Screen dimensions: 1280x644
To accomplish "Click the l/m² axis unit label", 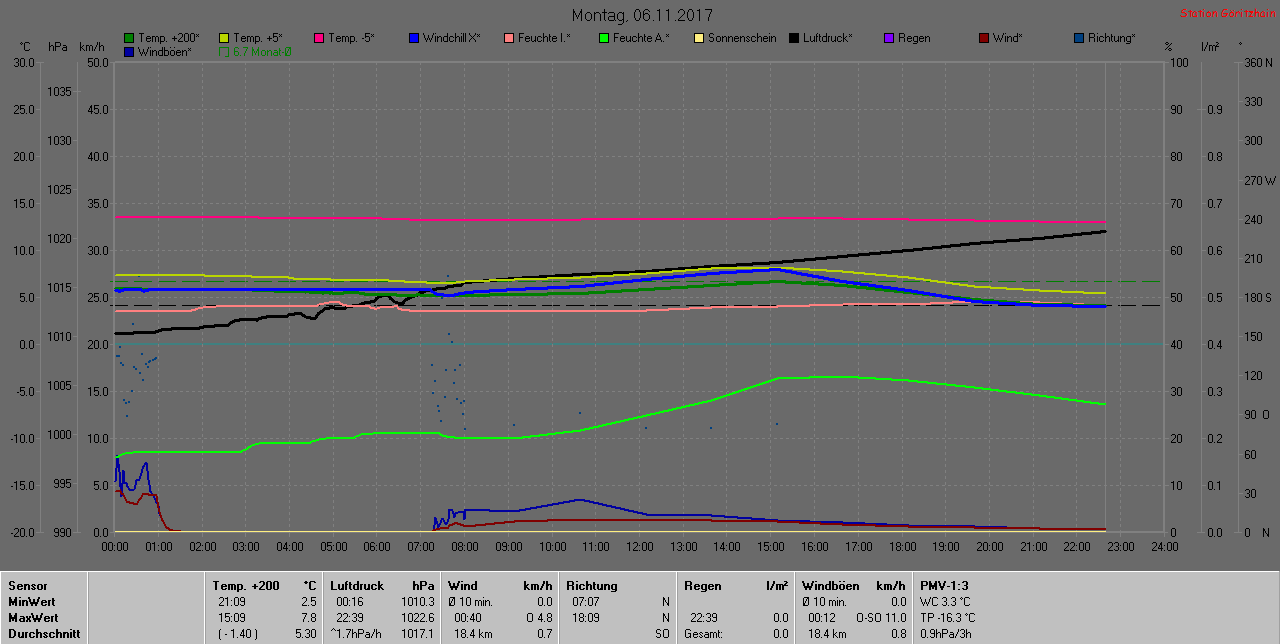I will 1210,47.
